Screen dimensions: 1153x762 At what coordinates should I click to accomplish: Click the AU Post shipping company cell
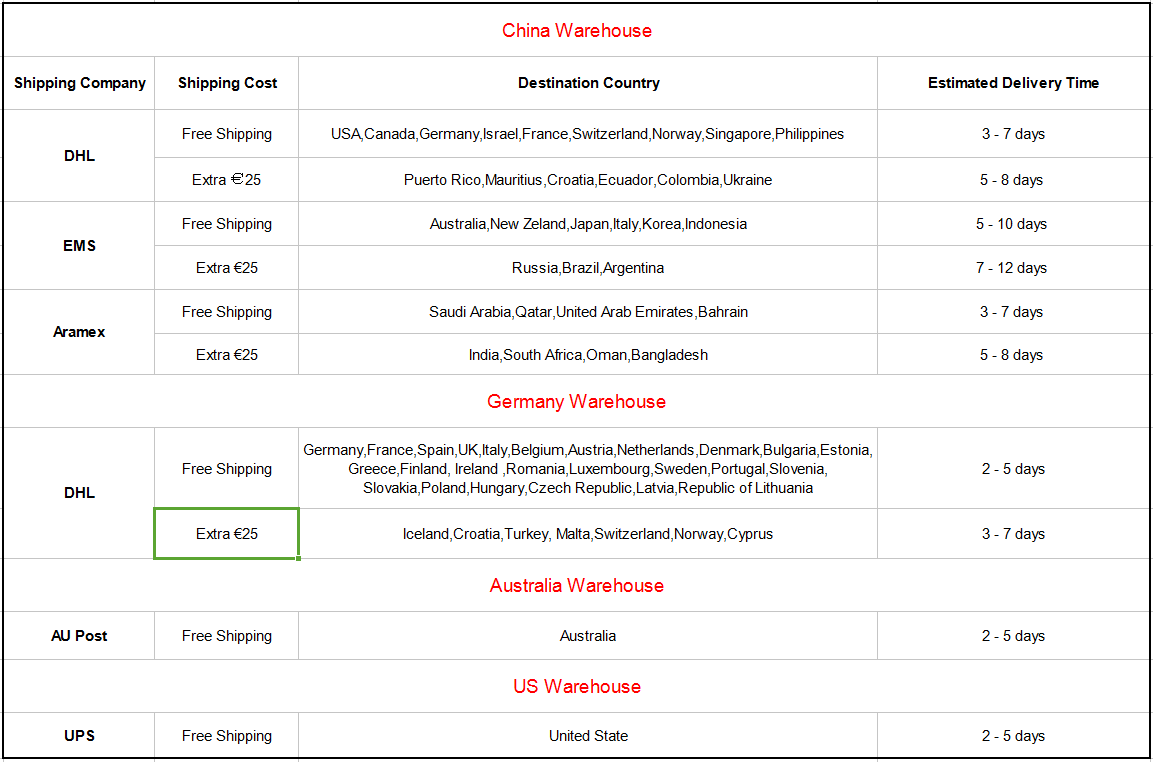coord(80,636)
